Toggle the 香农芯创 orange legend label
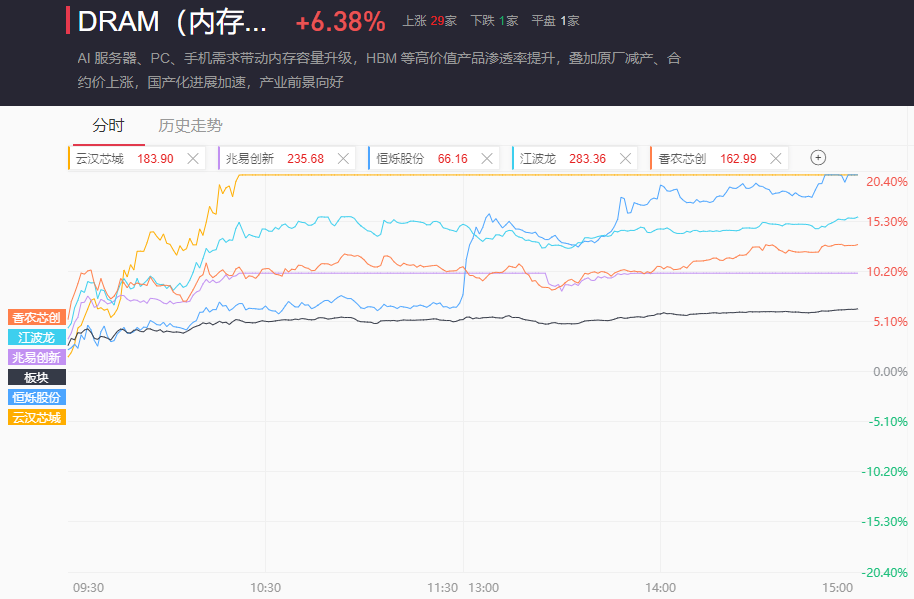Screen dimensions: 914x599 click(37, 317)
